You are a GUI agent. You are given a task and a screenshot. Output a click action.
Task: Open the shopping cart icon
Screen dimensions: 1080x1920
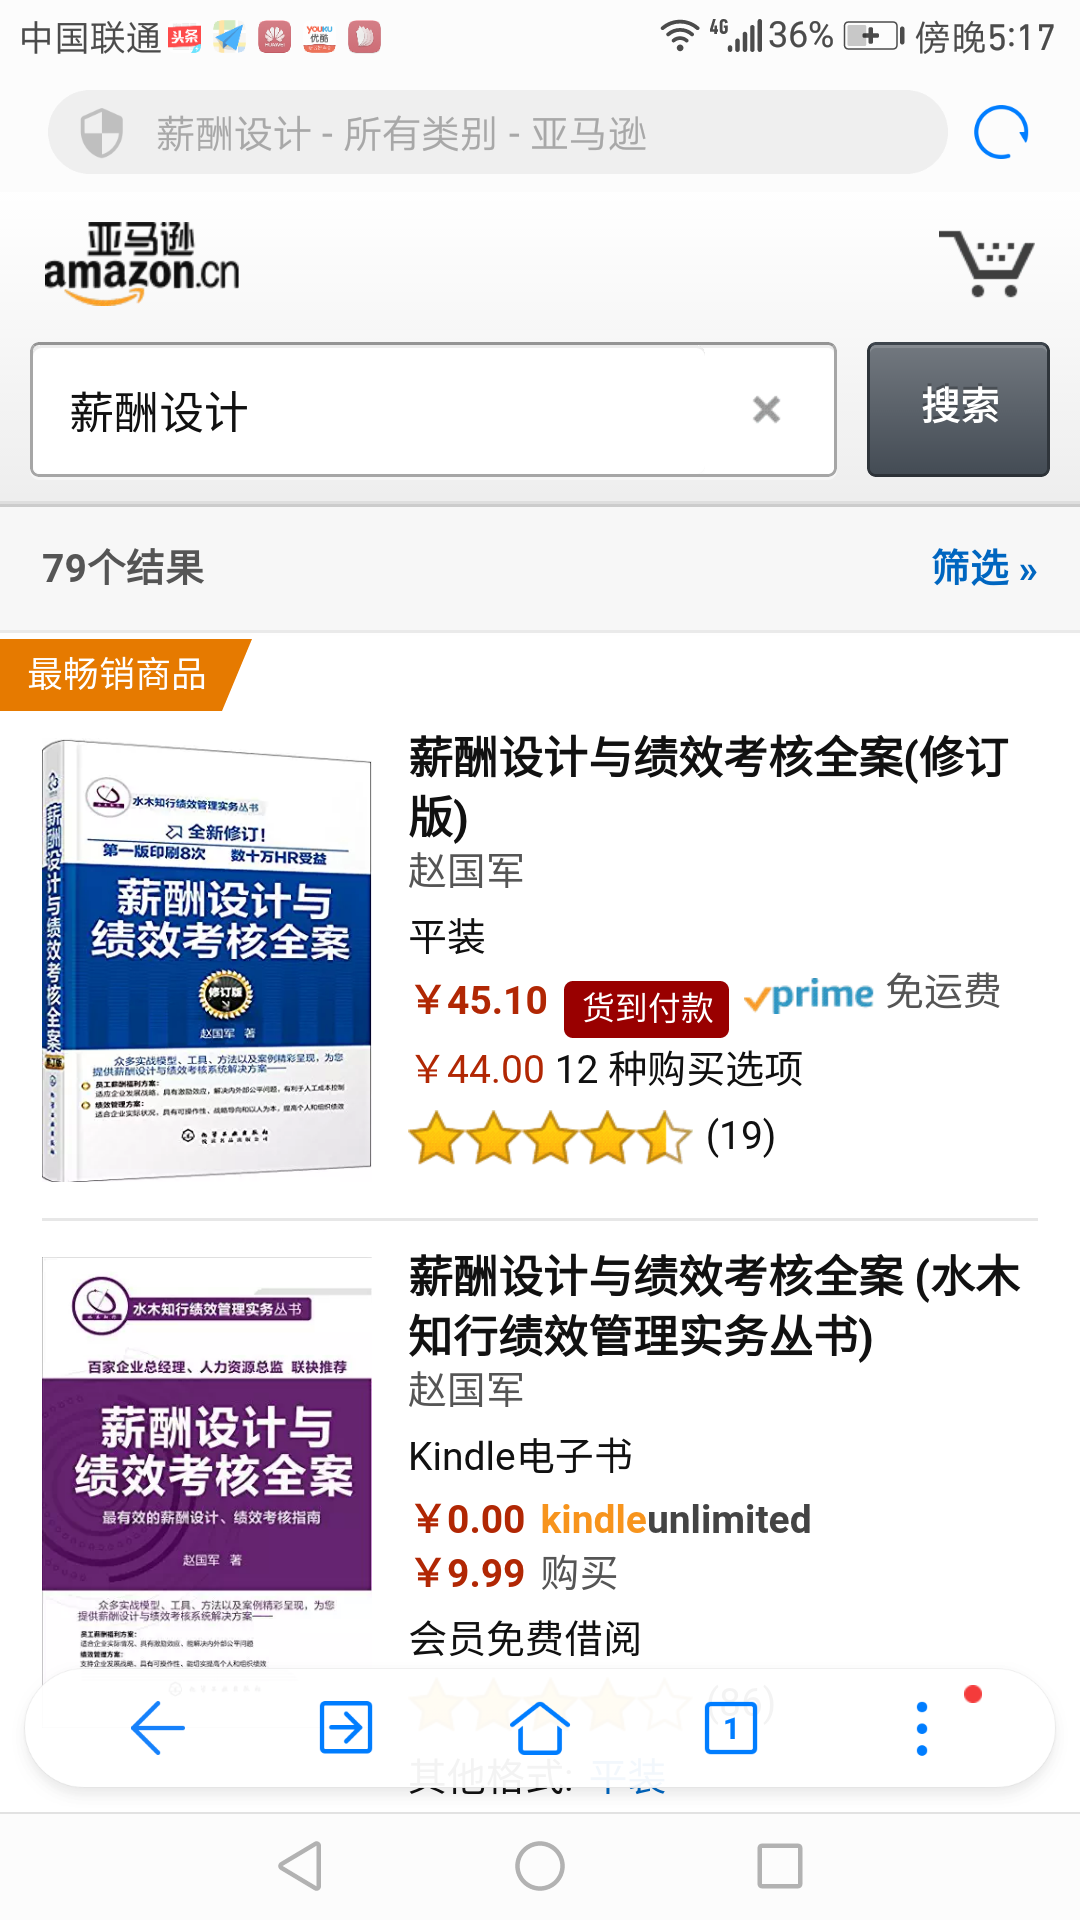click(x=986, y=263)
